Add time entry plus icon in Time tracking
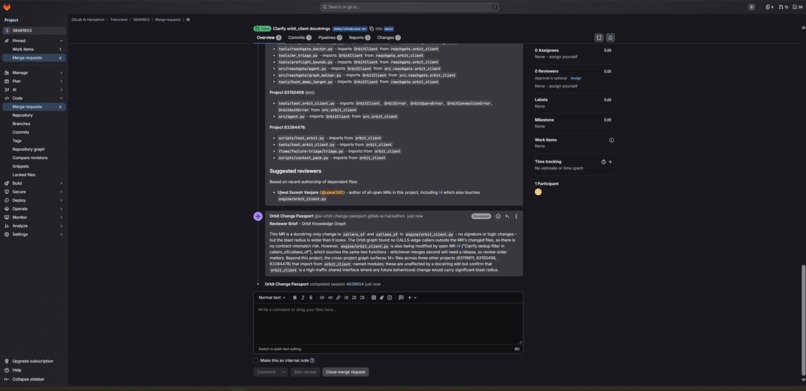 pyautogui.click(x=610, y=161)
